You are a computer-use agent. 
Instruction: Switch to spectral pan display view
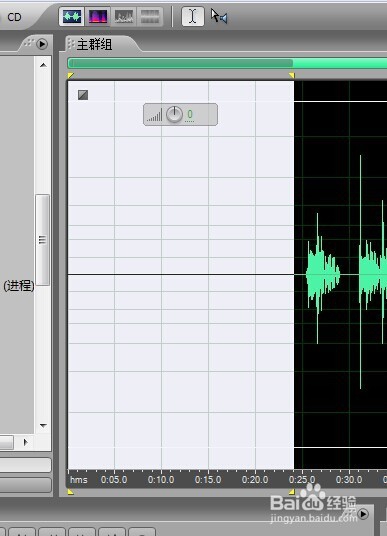point(124,16)
